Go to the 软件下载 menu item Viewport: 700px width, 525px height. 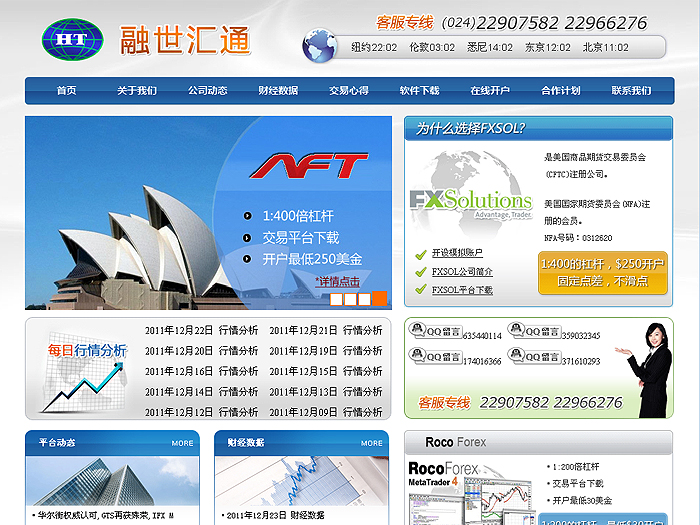[x=419, y=91]
